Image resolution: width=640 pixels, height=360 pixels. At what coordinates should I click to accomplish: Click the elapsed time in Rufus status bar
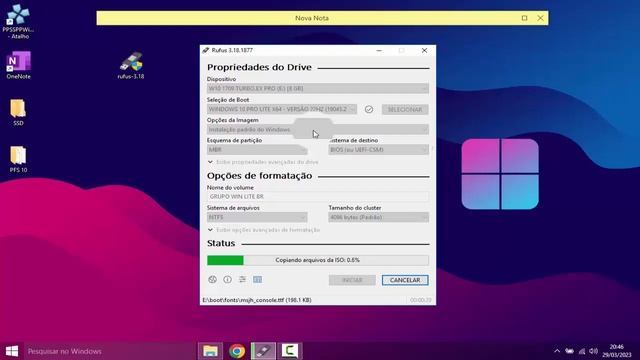[420, 300]
